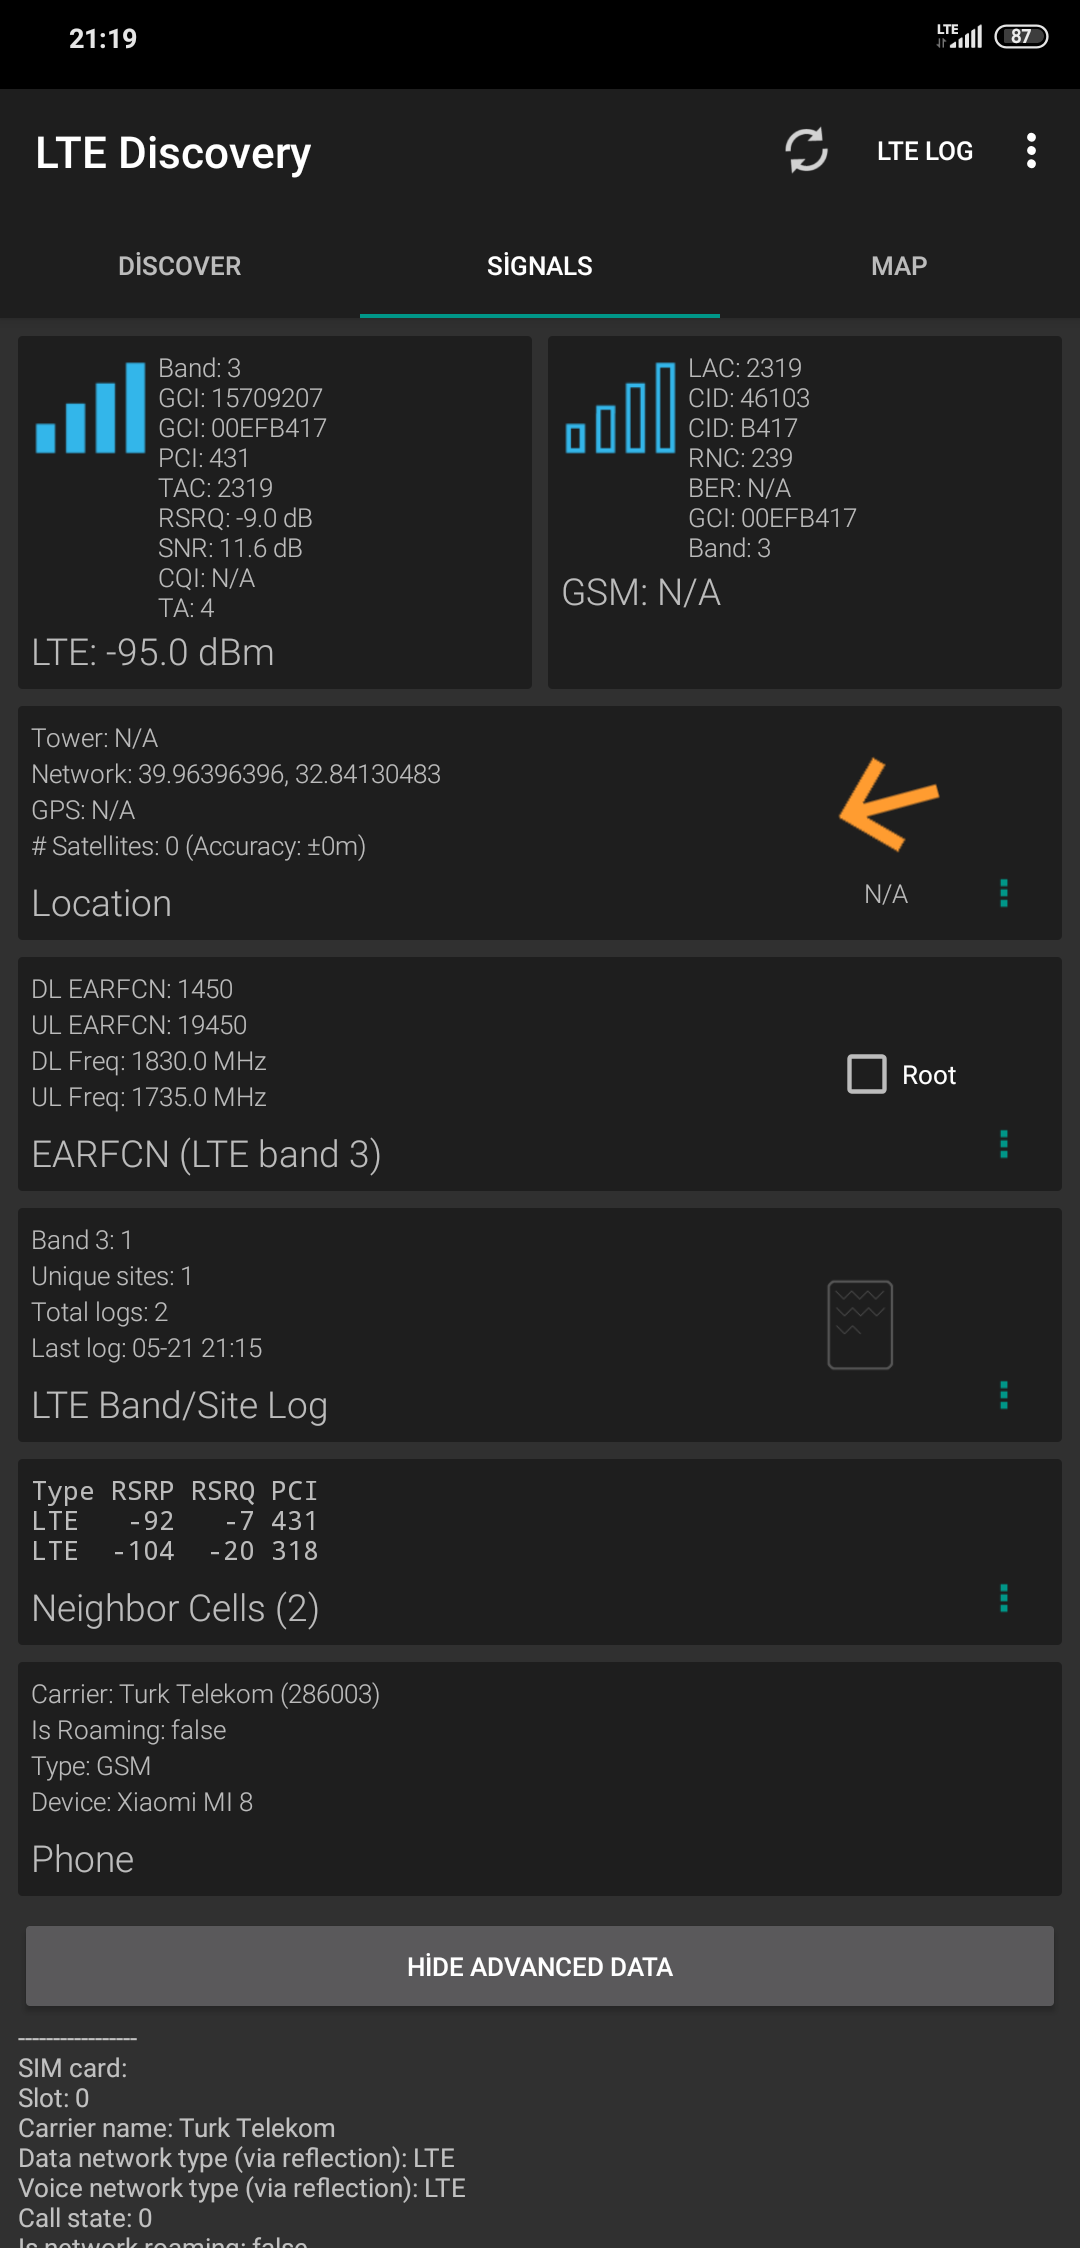Tap the LTE signal strength bars icon
Screen dimensions: 1080x2248
[x=90, y=407]
